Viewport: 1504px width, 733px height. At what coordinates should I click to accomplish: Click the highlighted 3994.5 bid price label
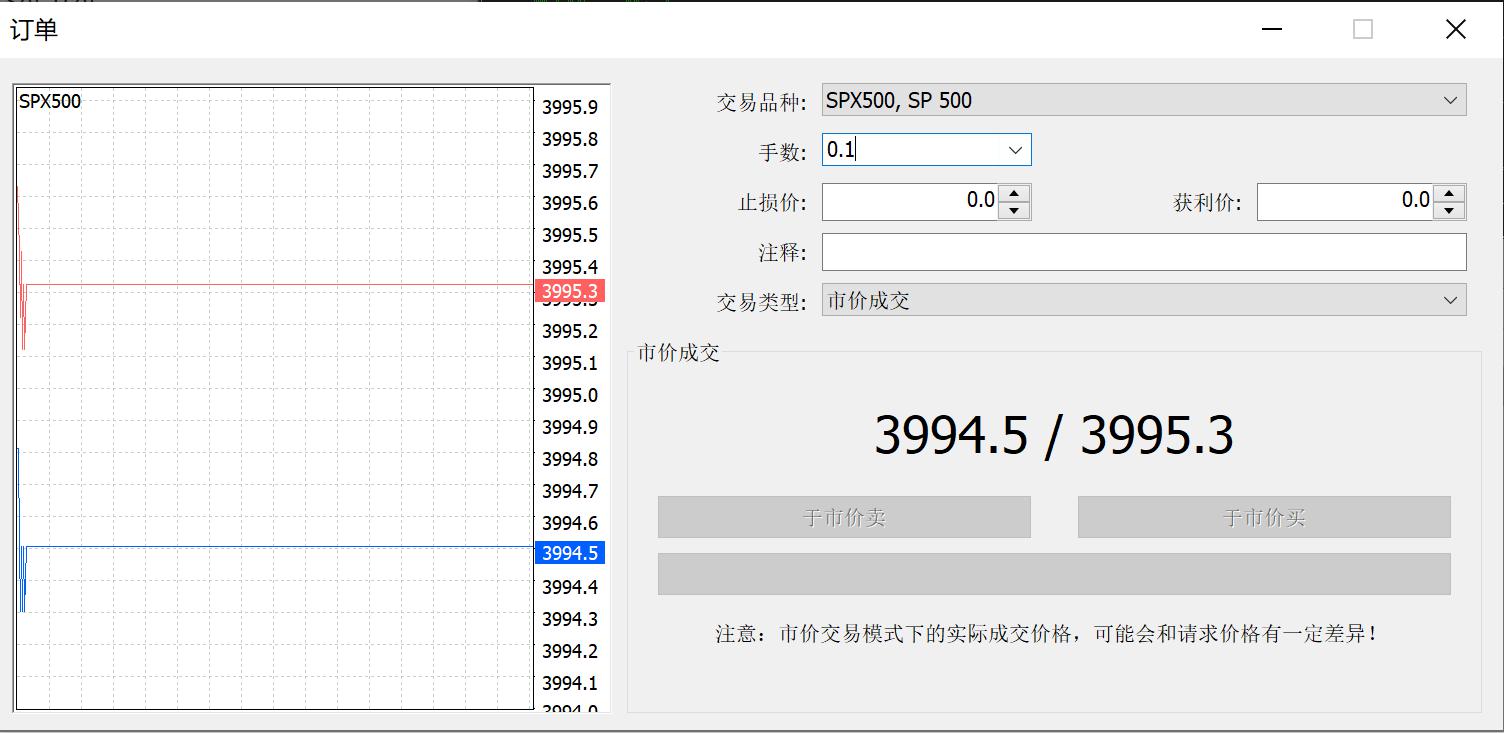point(569,552)
